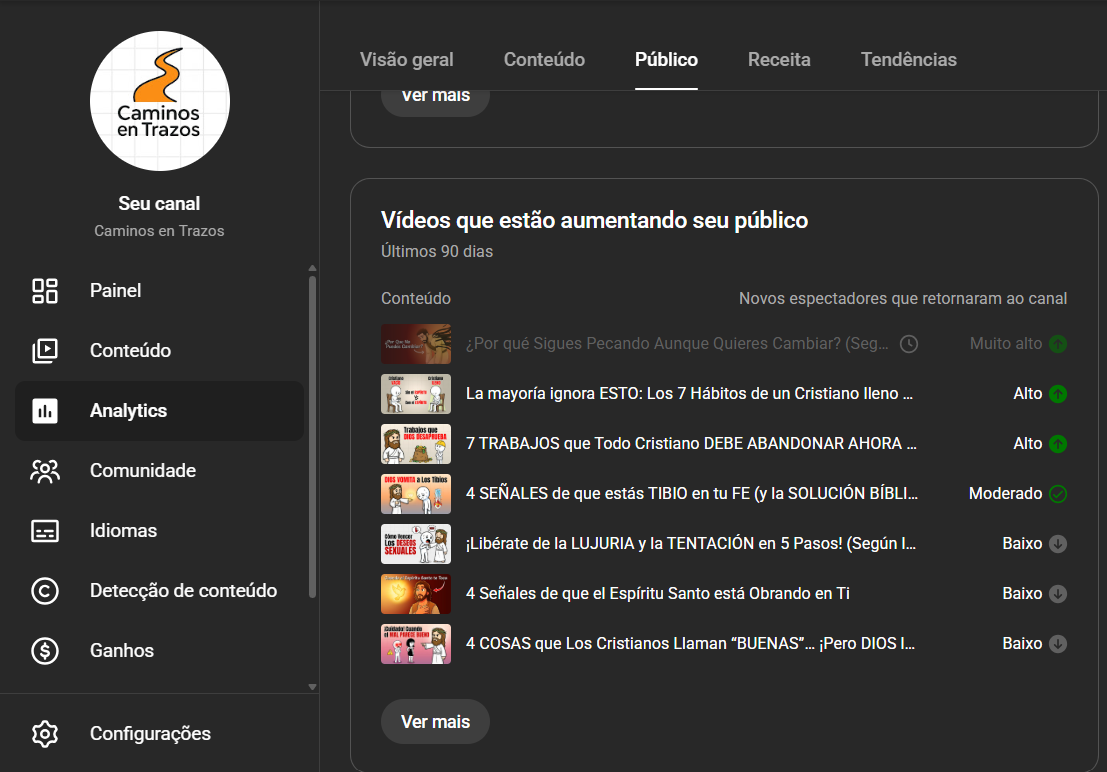Open Ganhos in the sidebar
This screenshot has height=772, width=1107.
(160, 651)
